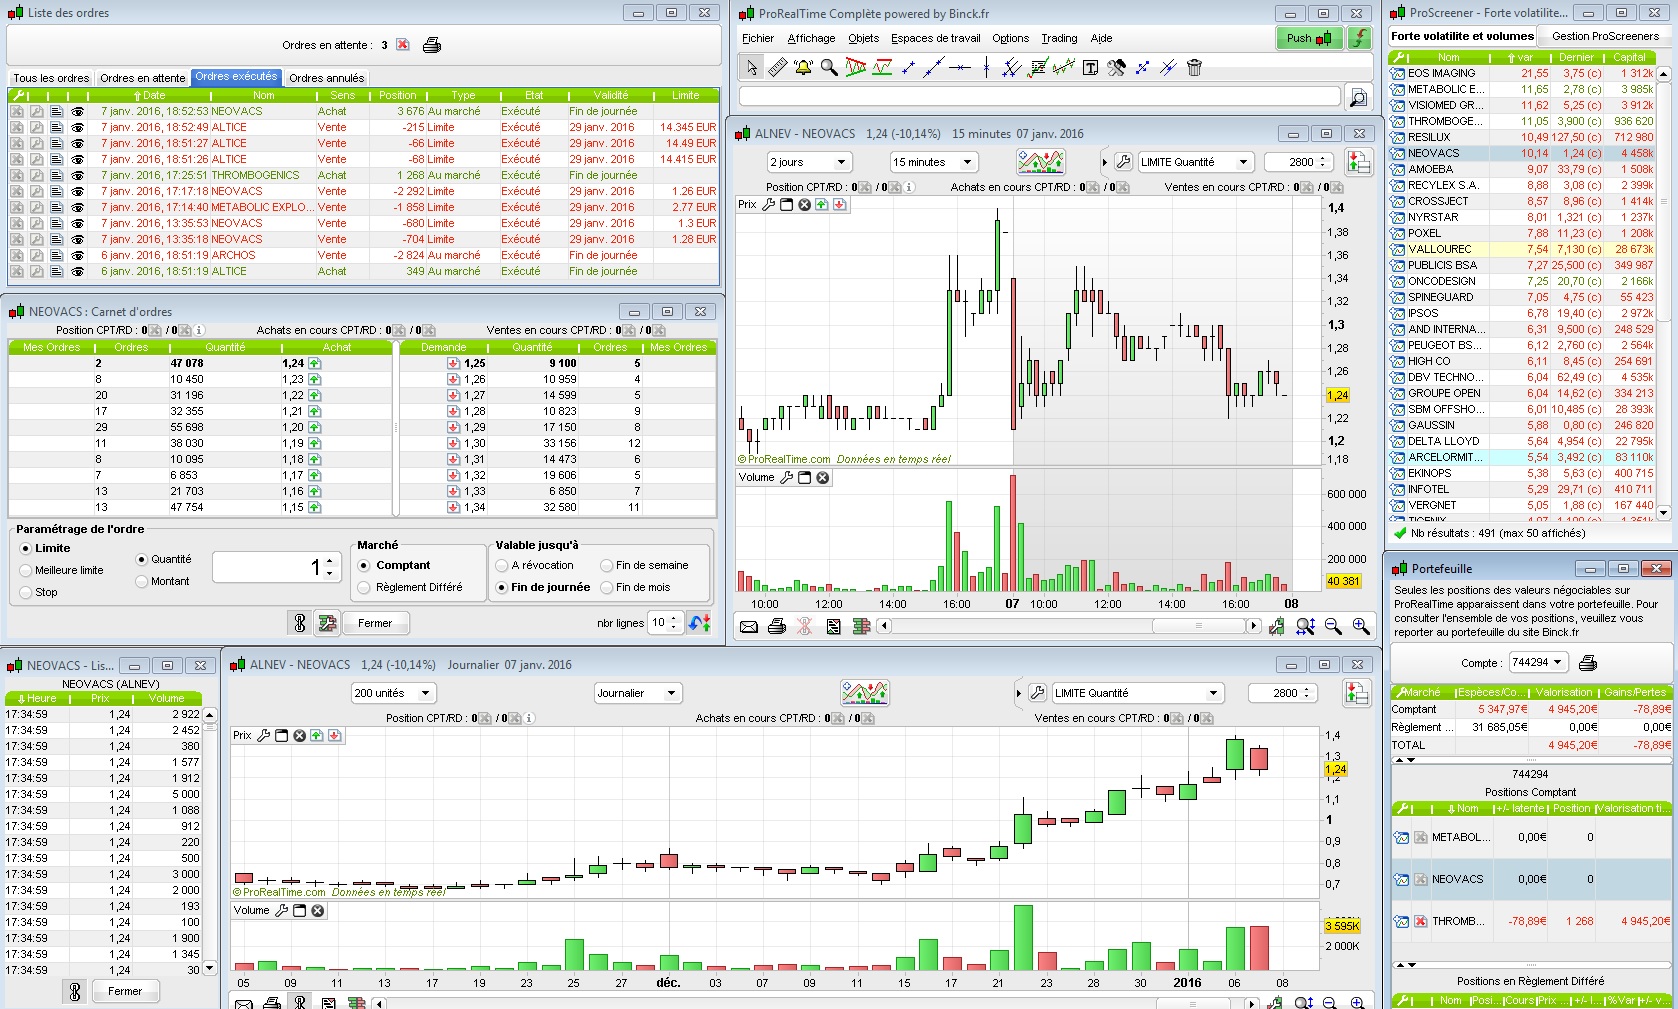Select the Montant radio button

(142, 581)
